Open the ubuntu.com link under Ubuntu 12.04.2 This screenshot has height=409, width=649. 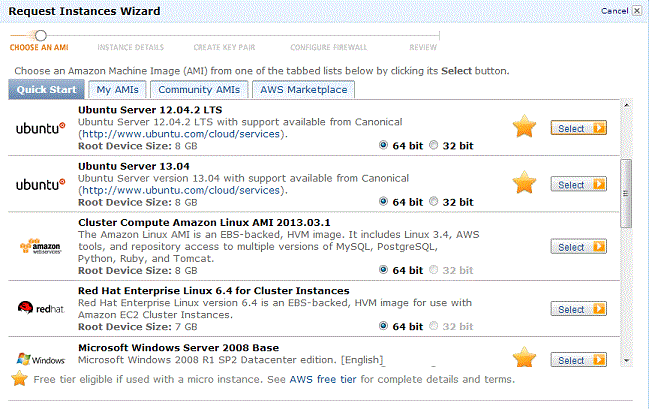click(181, 134)
